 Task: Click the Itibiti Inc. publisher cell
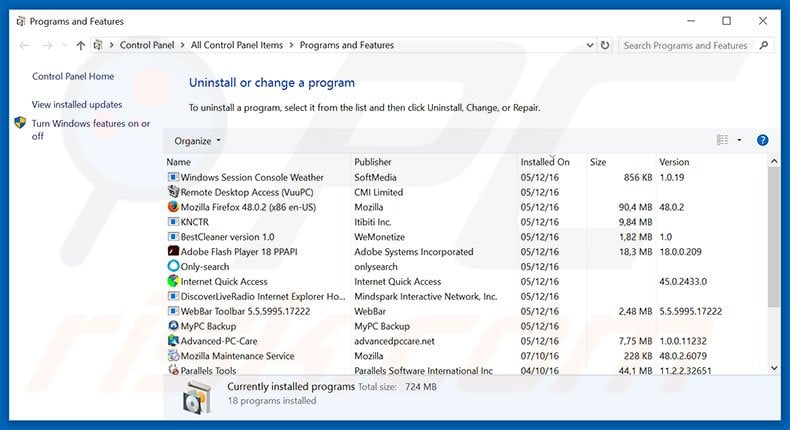[373, 222]
